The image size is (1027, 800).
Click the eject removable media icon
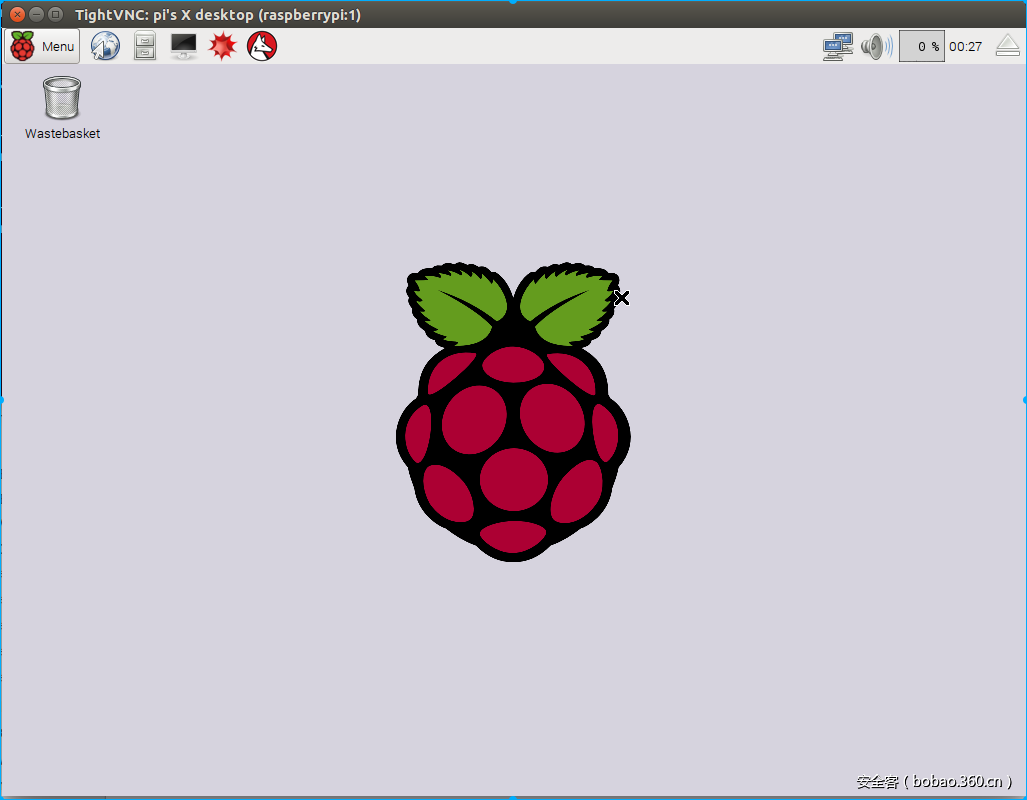click(1006, 46)
